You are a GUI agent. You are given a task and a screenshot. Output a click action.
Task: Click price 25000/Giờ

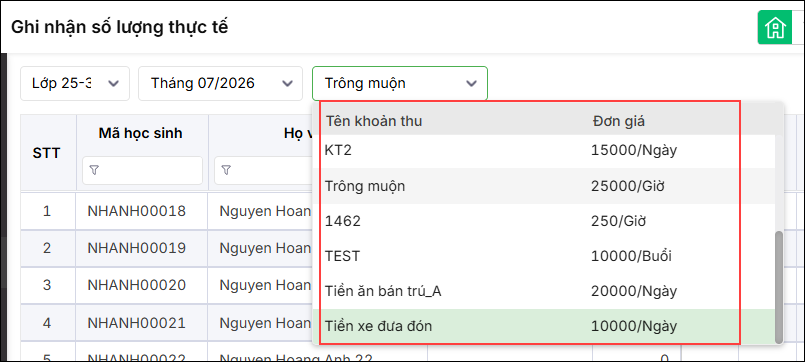click(x=628, y=186)
